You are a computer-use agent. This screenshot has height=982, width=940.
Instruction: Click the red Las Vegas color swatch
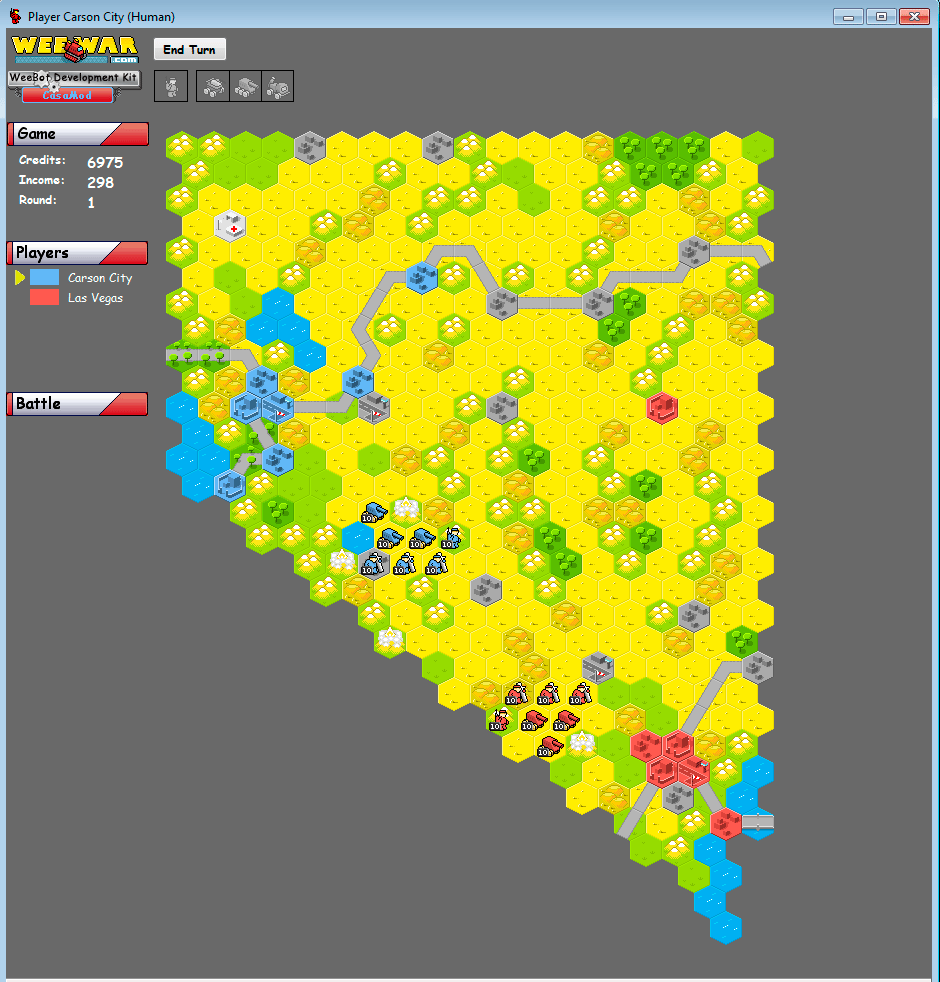44,298
